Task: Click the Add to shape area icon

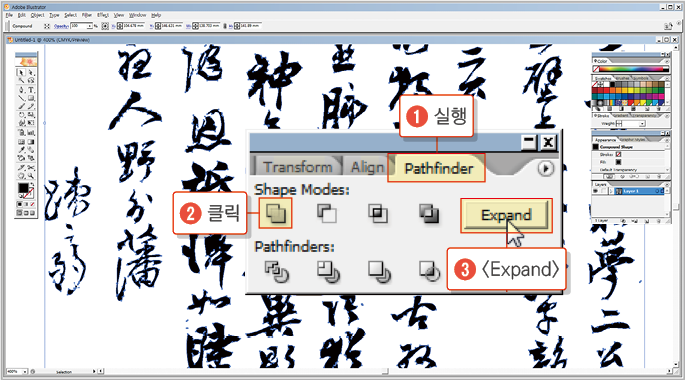Action: pyautogui.click(x=276, y=214)
